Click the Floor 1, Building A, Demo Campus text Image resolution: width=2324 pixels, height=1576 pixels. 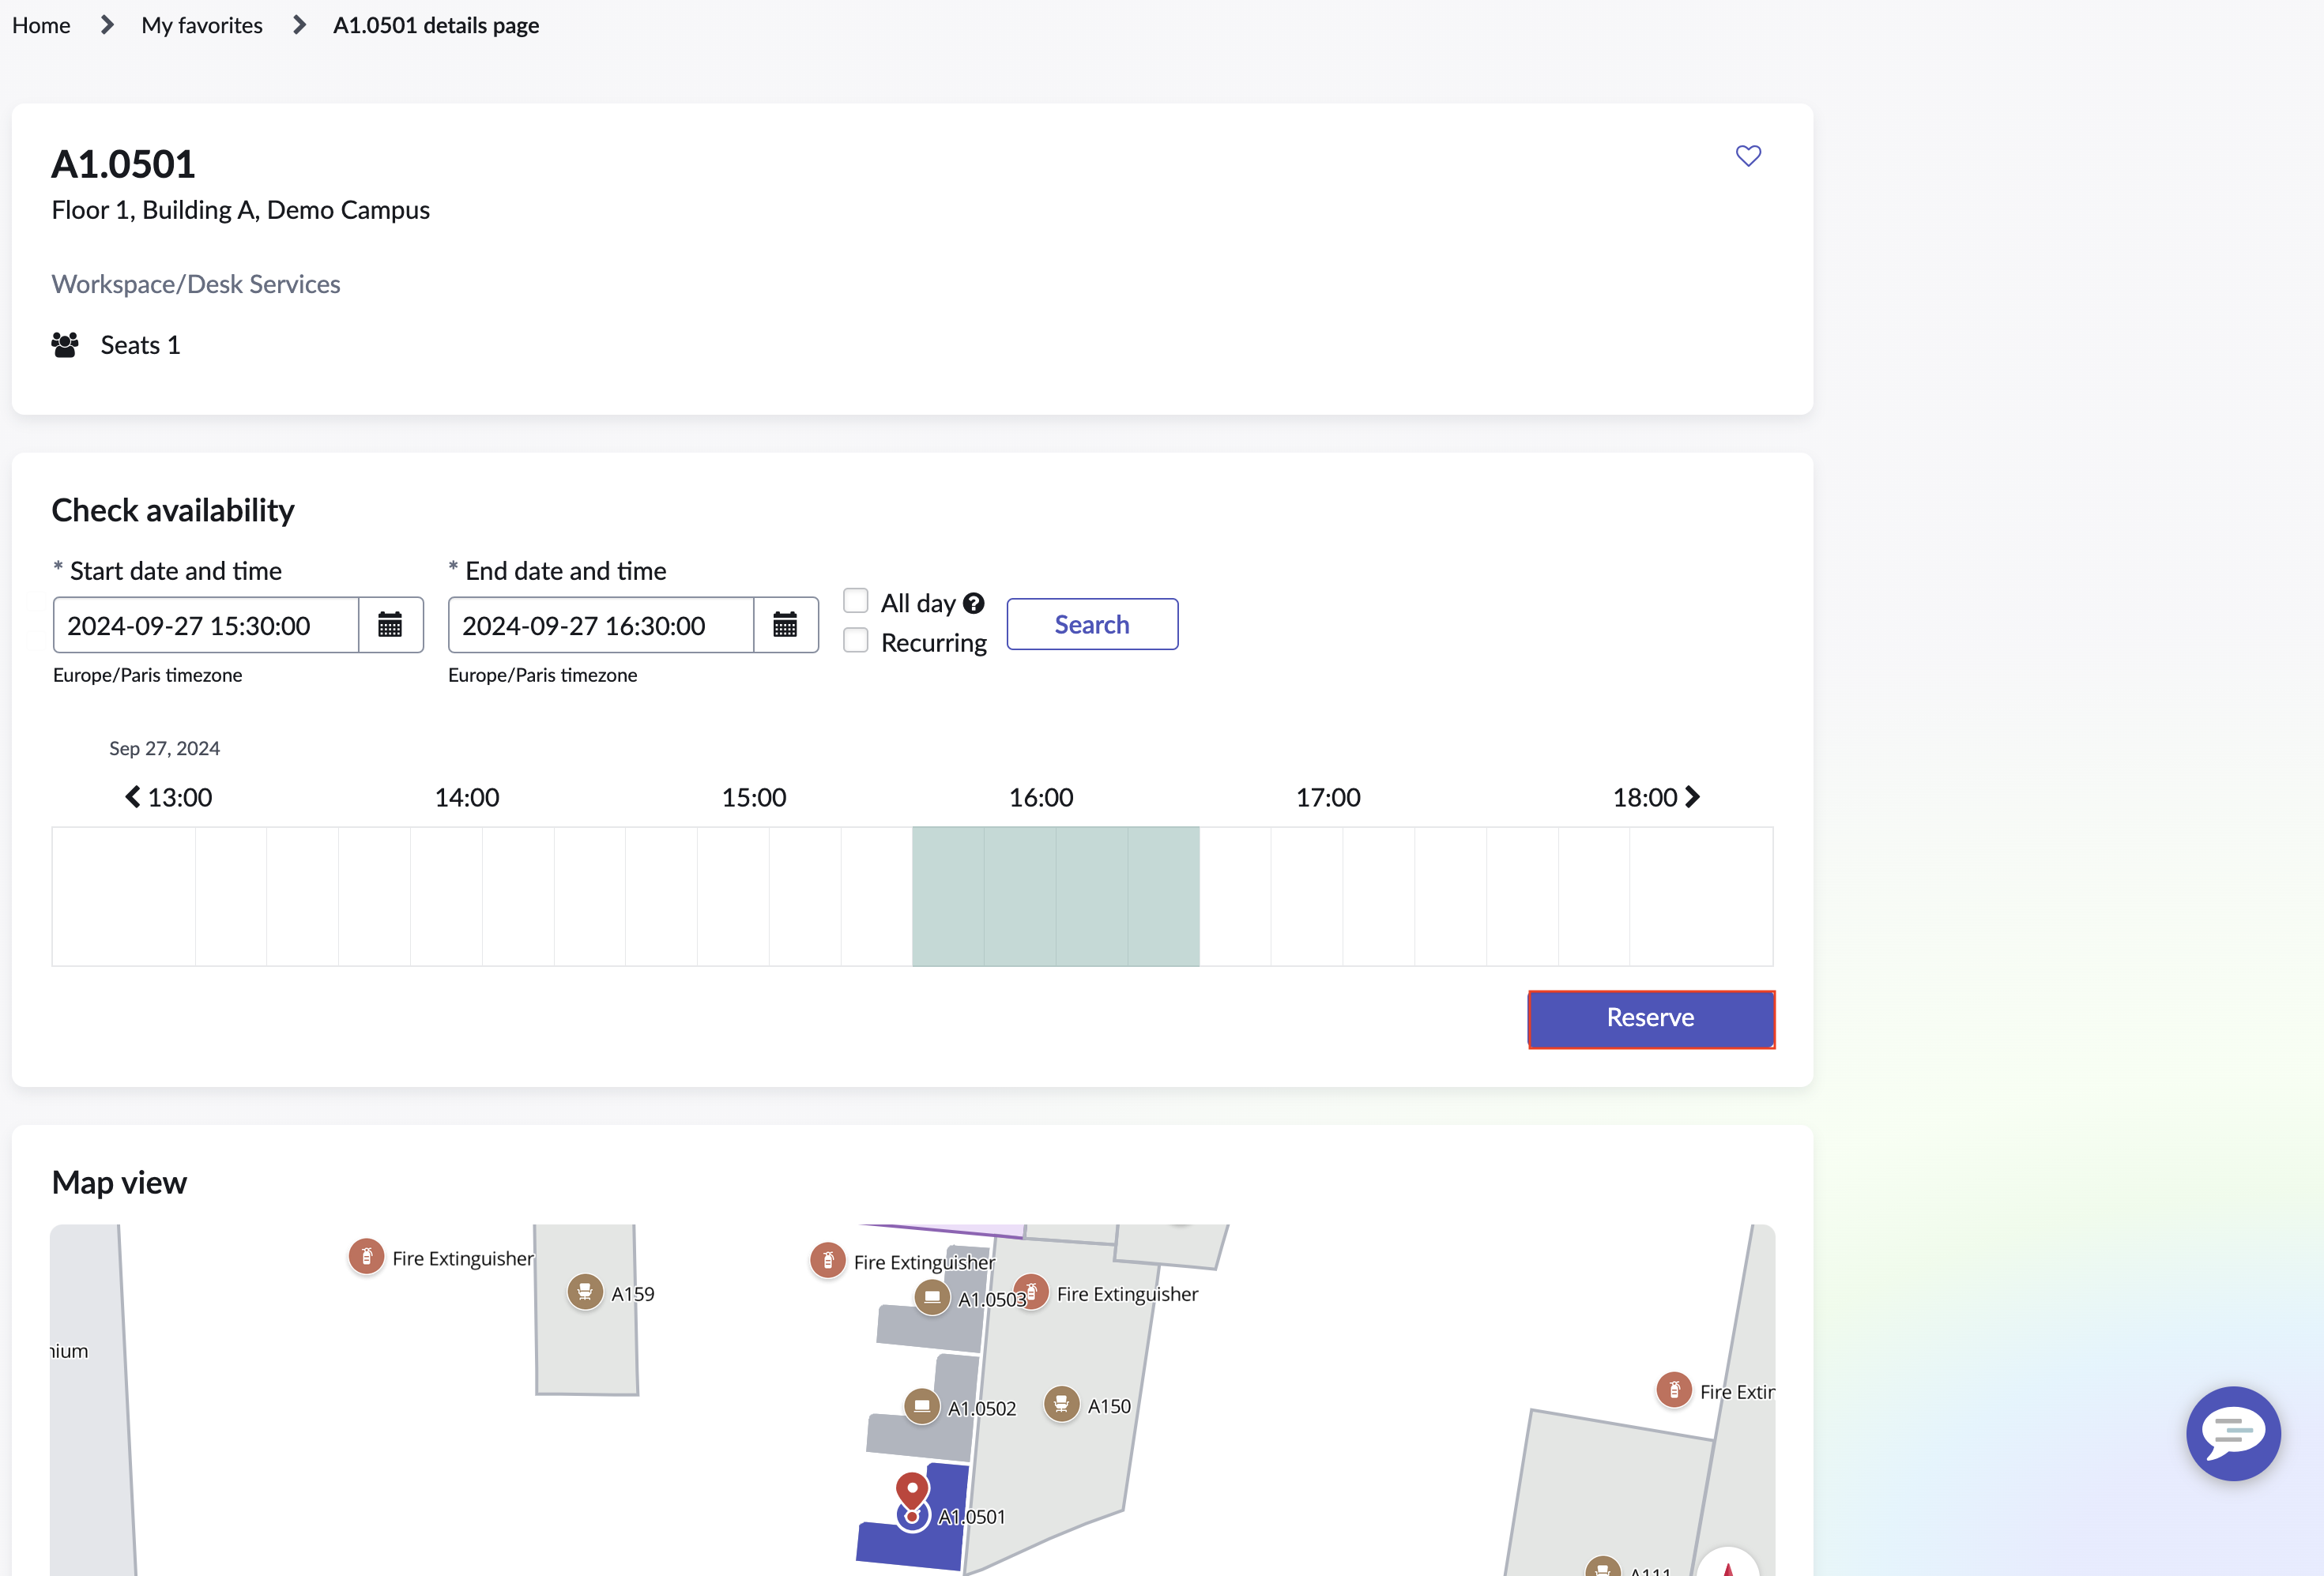(241, 210)
